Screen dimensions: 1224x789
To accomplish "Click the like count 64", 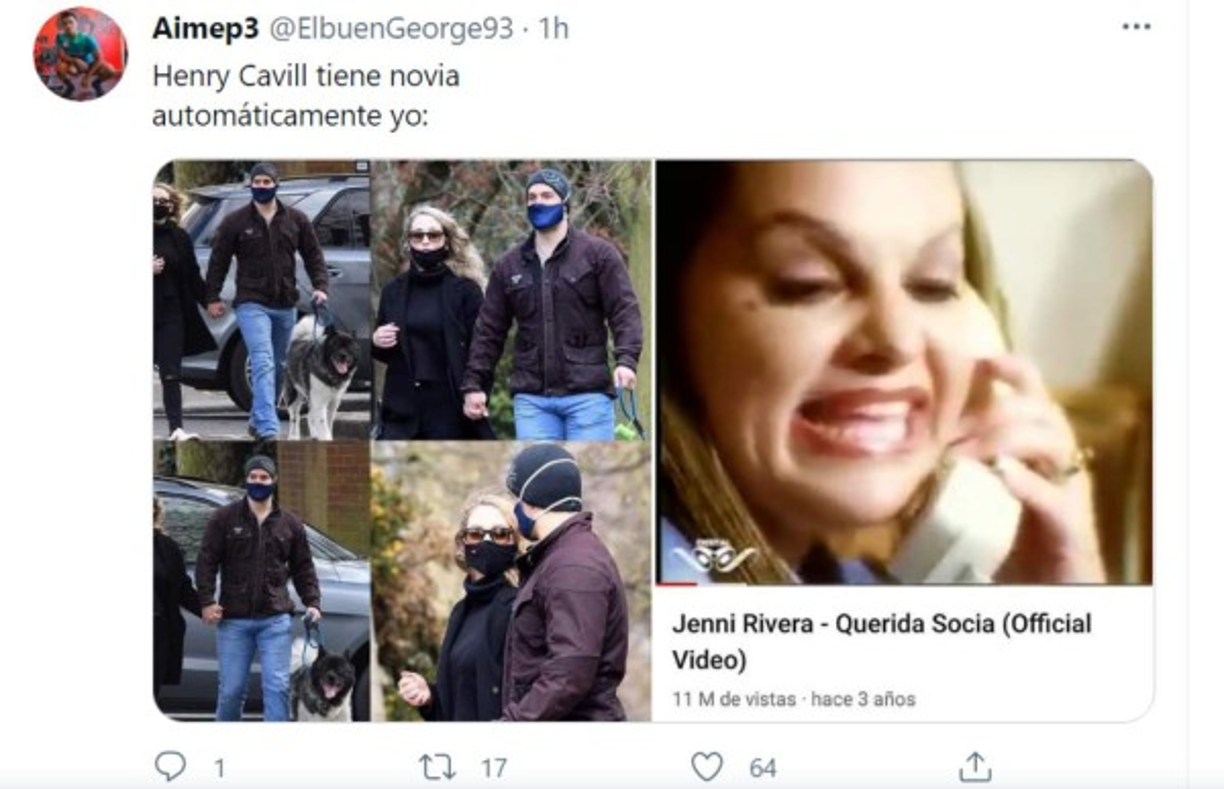I will [x=763, y=768].
